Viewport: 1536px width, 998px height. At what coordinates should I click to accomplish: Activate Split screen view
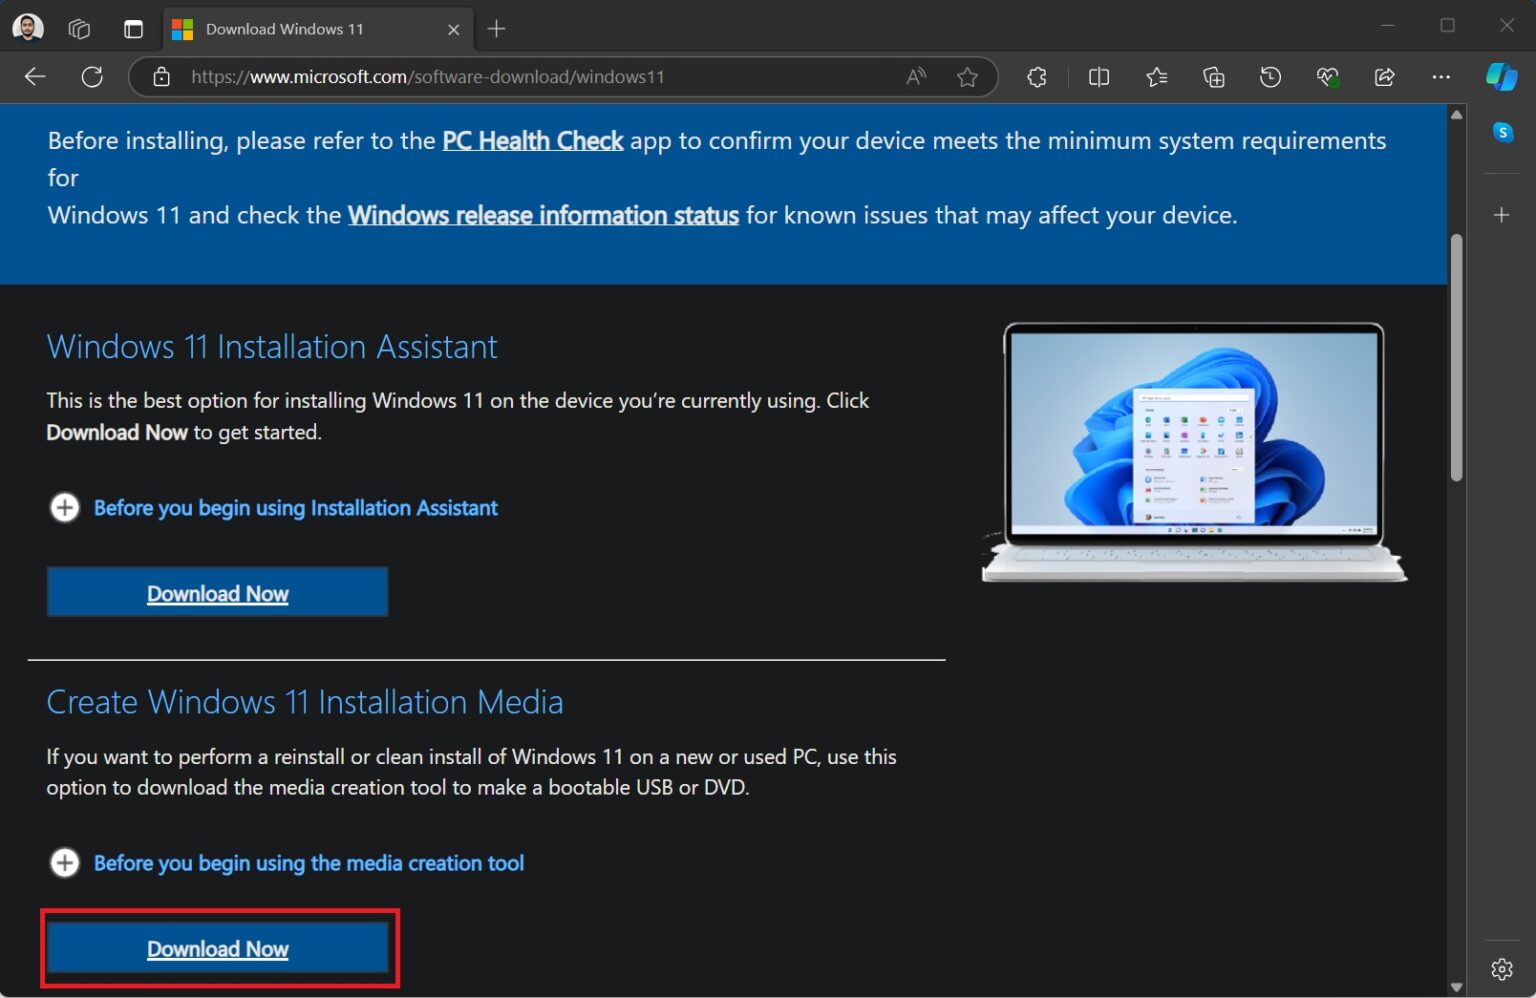click(x=1098, y=76)
